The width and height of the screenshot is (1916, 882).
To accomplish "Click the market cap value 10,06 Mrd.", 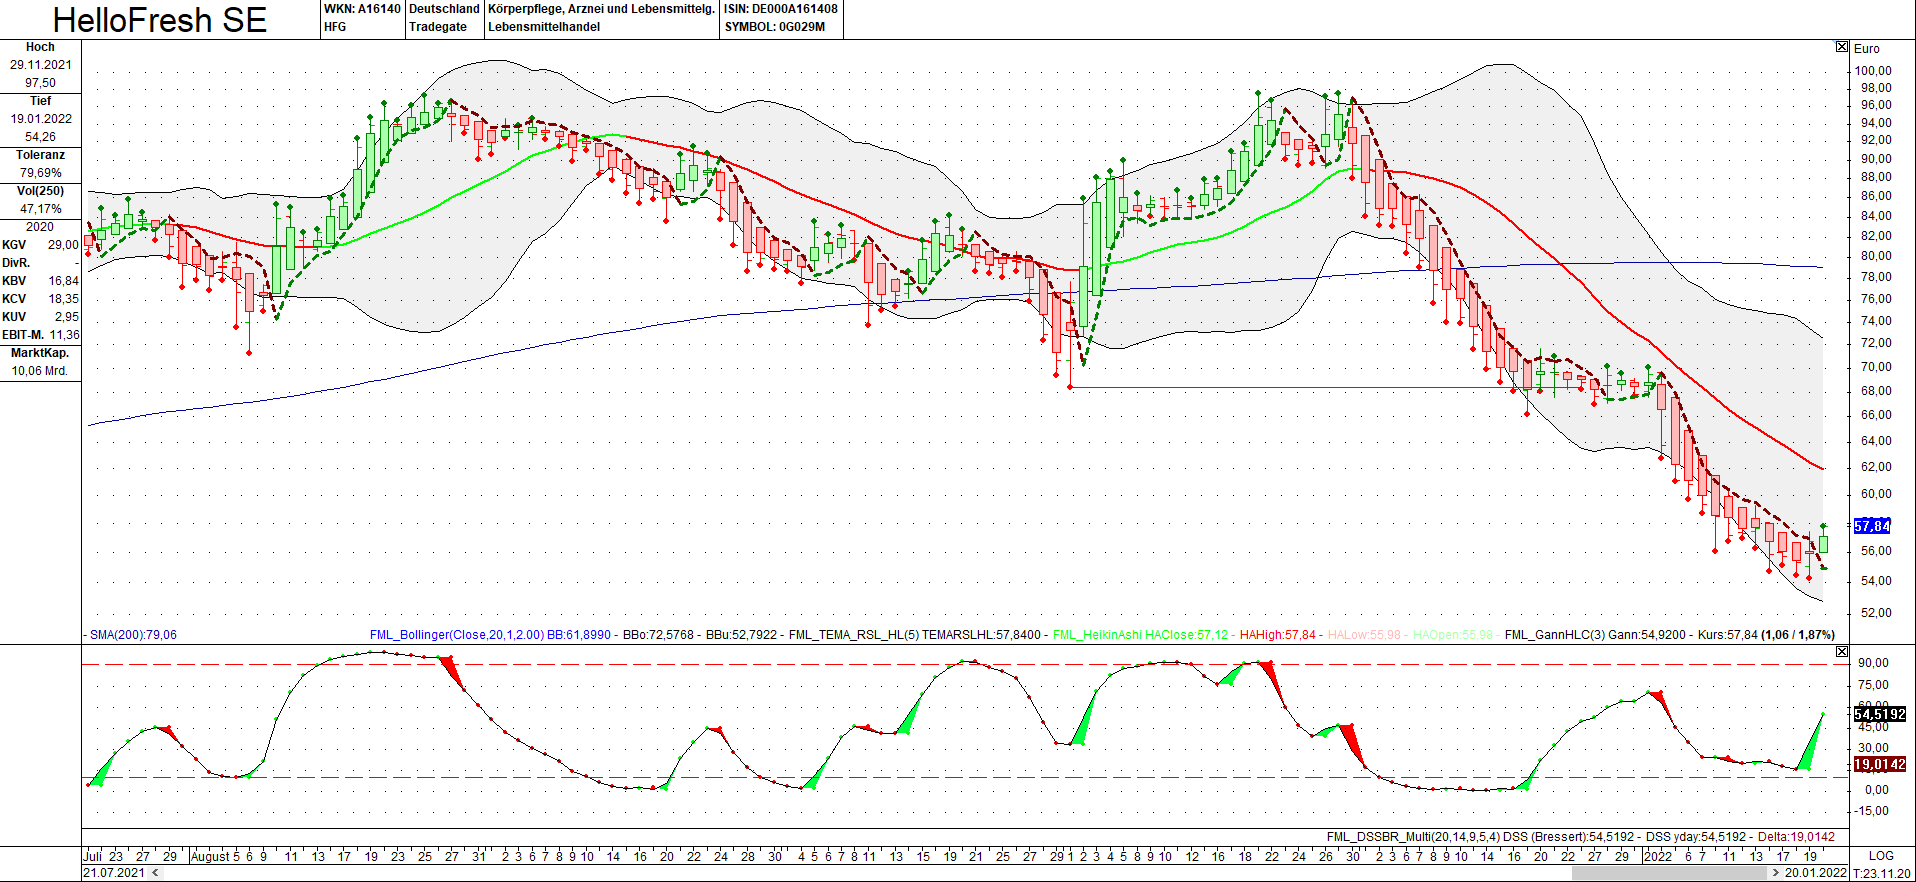I will [40, 371].
